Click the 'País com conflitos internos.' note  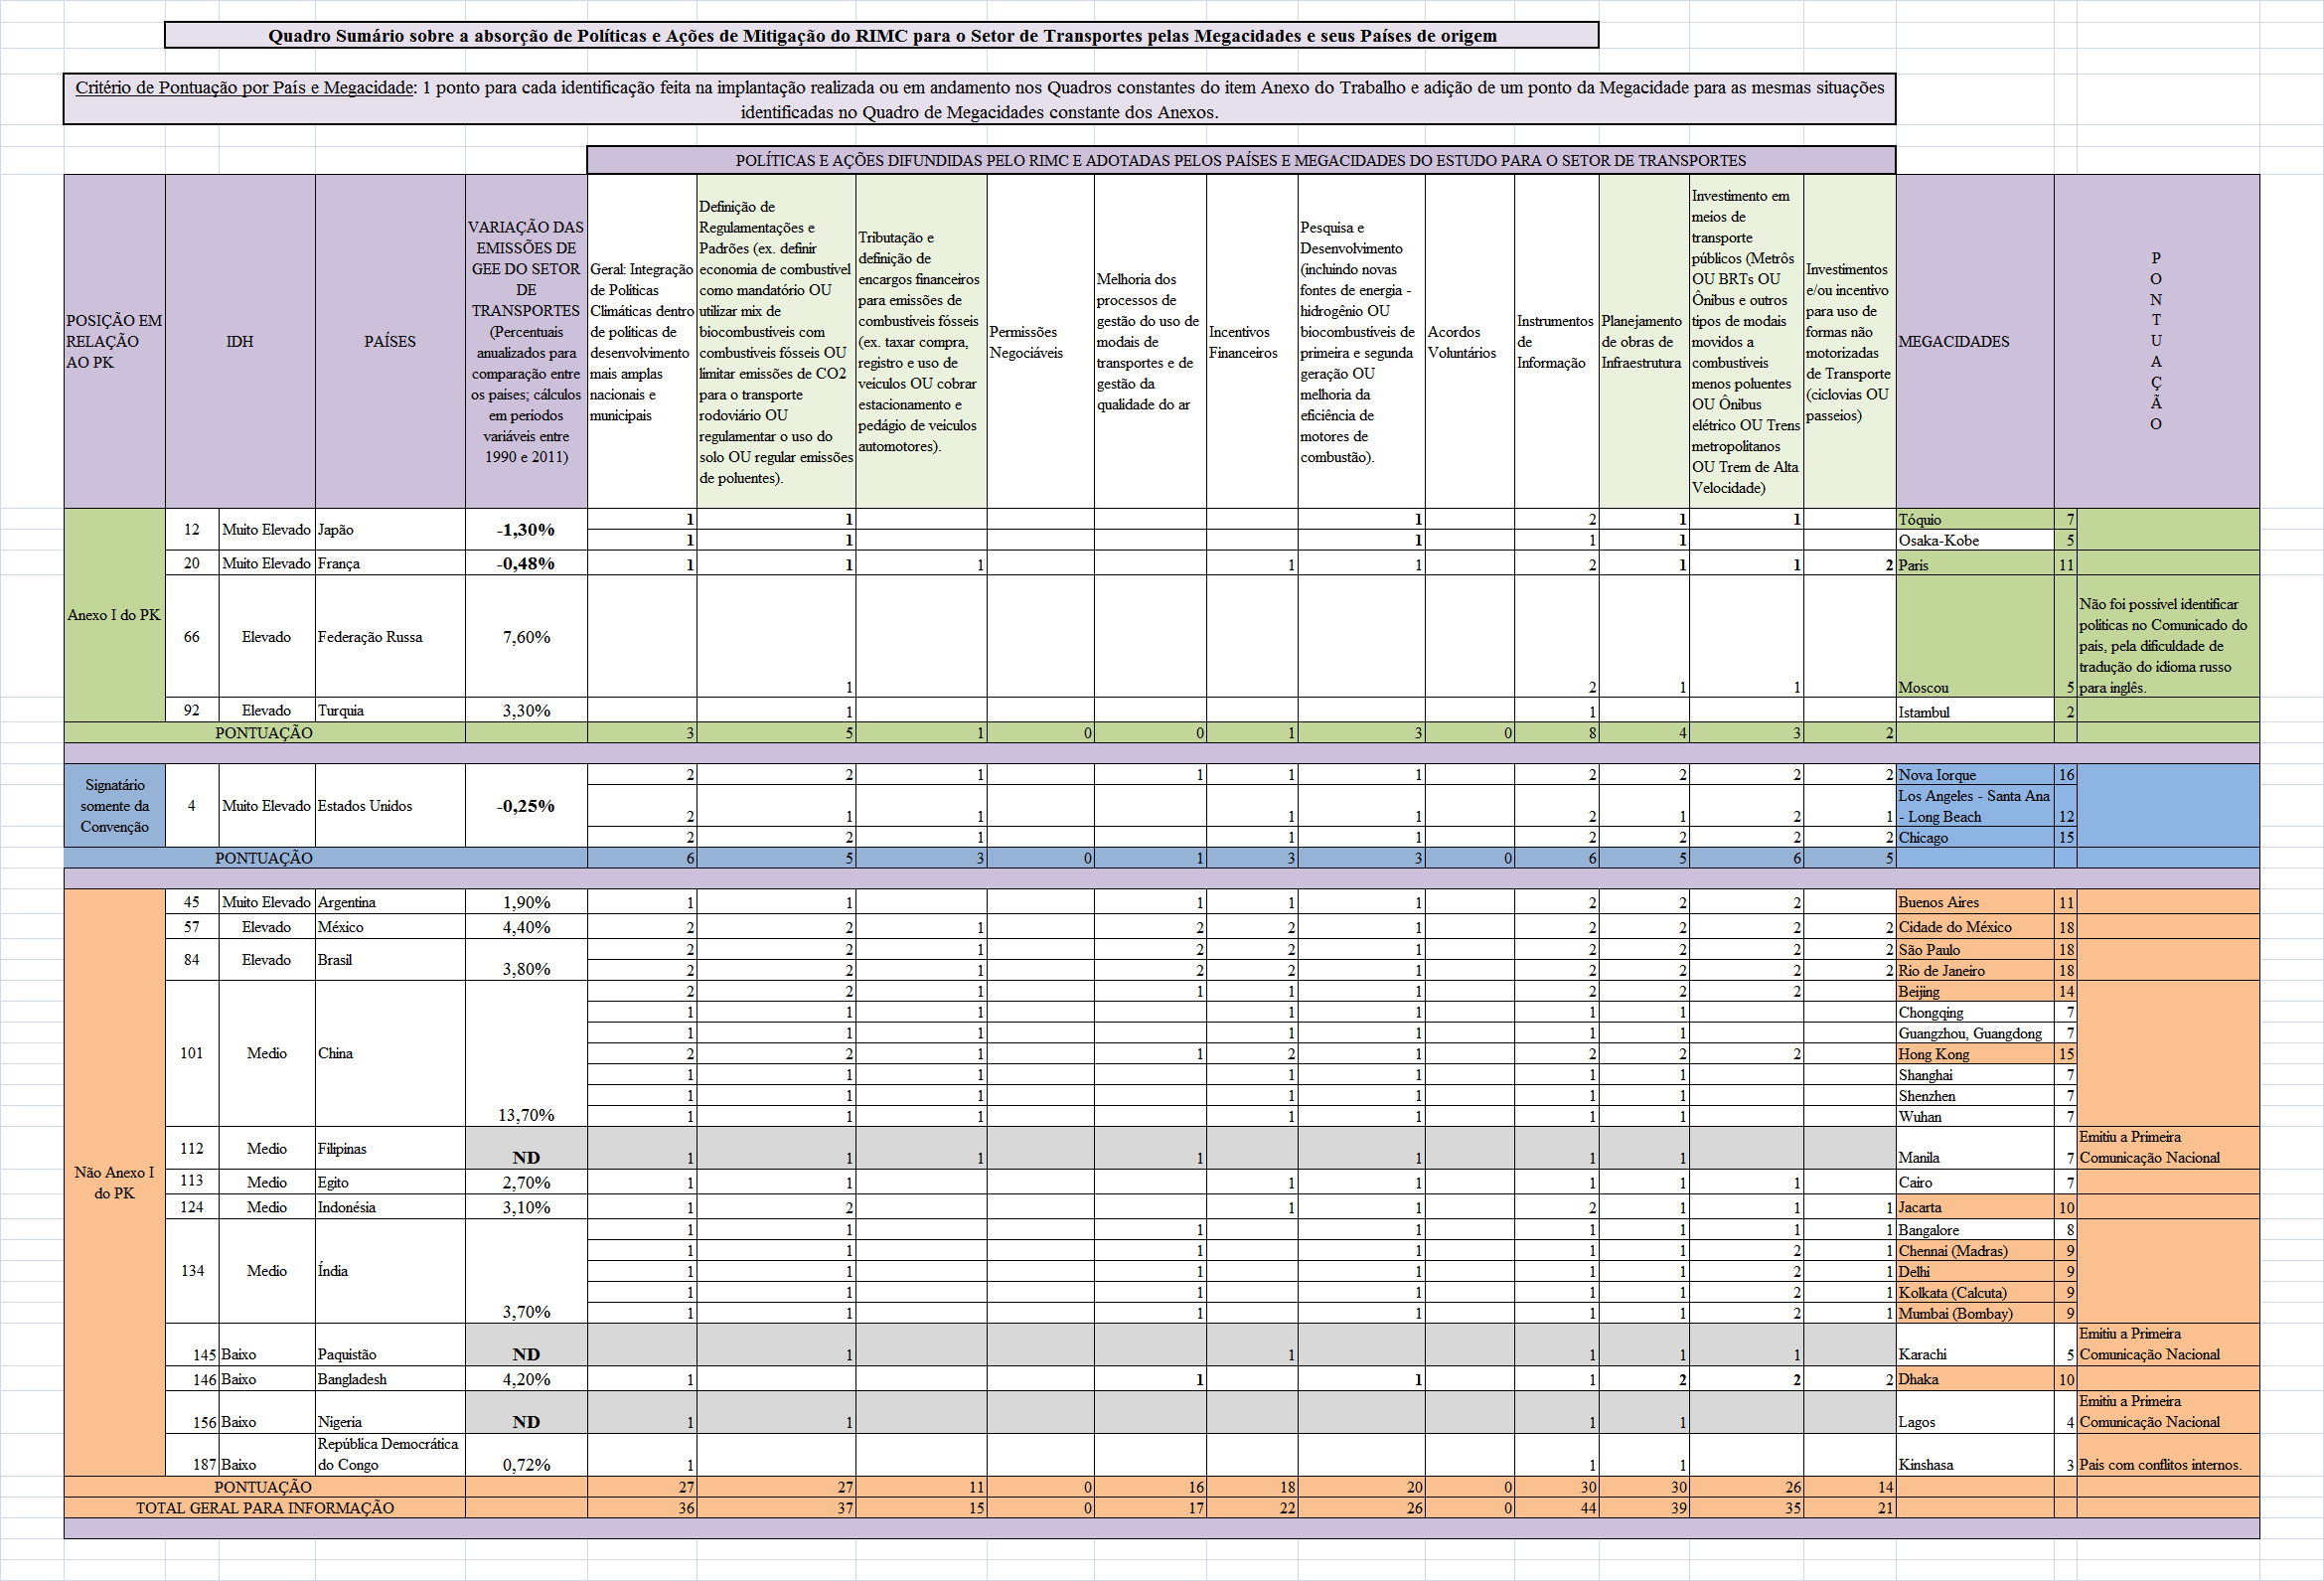pyautogui.click(x=2167, y=1454)
